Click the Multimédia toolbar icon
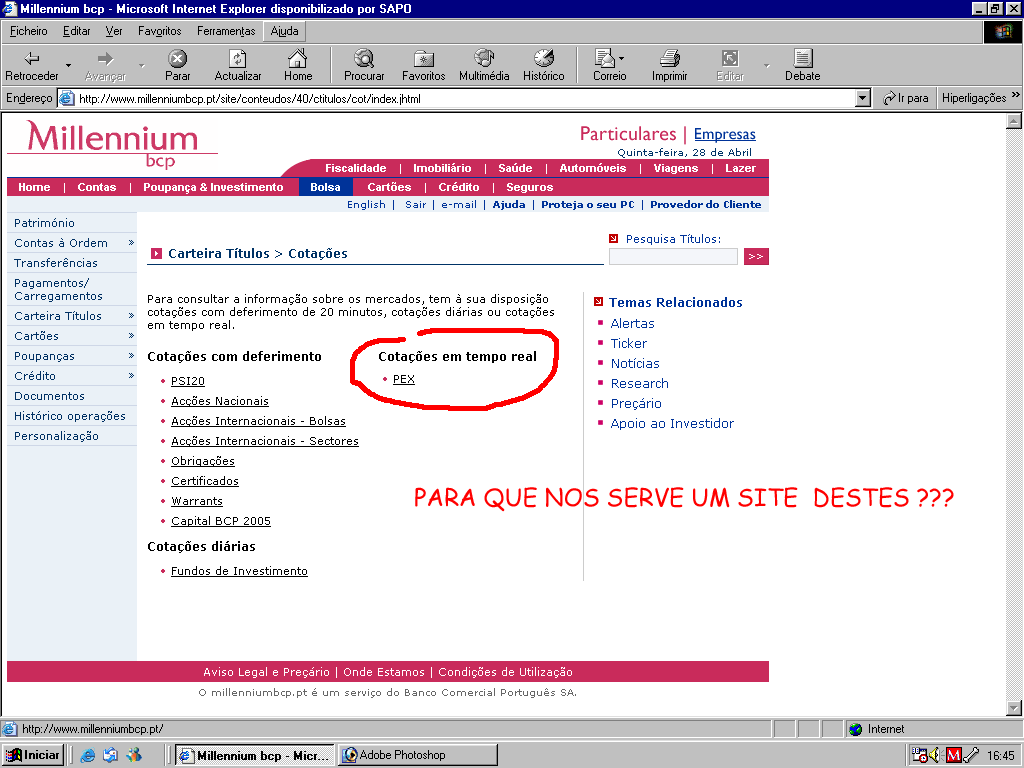The image size is (1024, 768). point(484,64)
